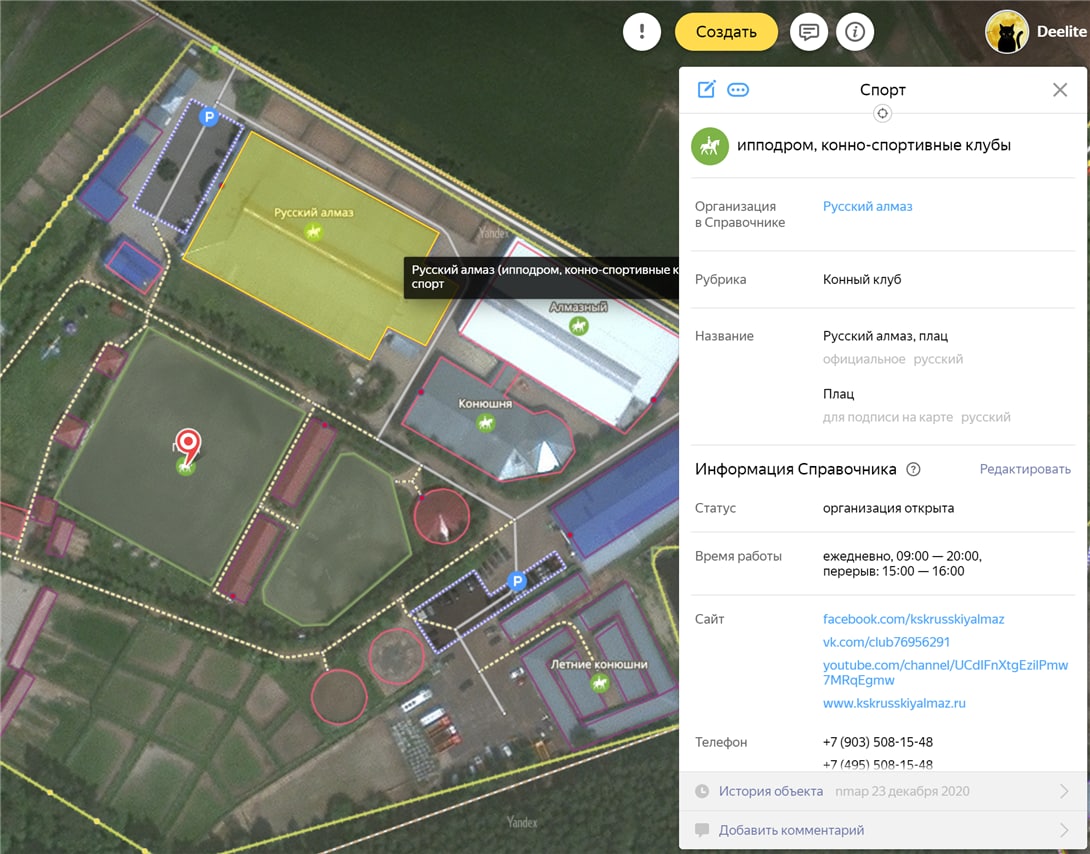The image size is (1090, 854).
Task: Open Deelite user avatar with cat
Action: pos(1006,32)
